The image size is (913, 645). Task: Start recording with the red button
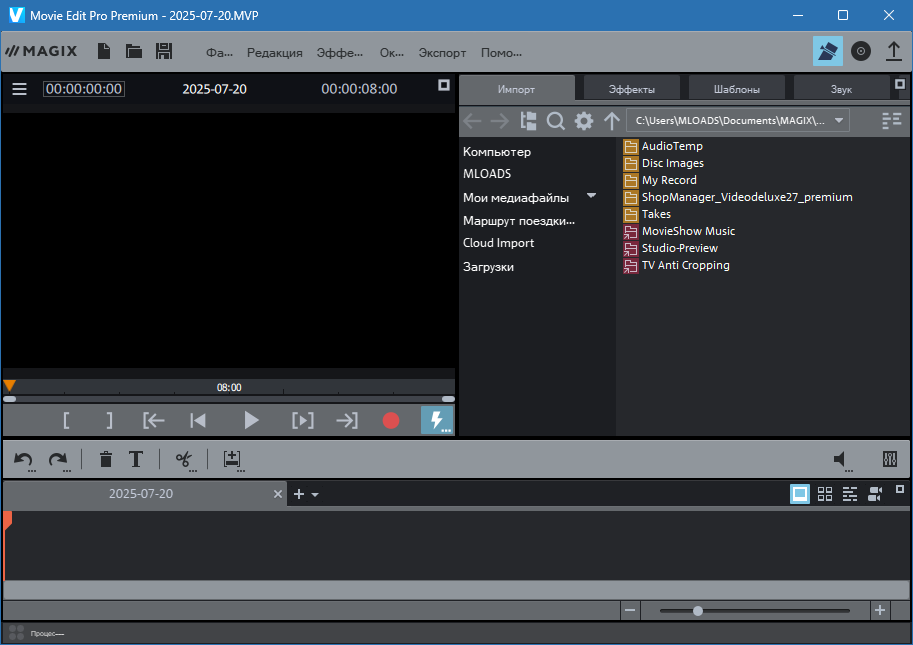[391, 420]
